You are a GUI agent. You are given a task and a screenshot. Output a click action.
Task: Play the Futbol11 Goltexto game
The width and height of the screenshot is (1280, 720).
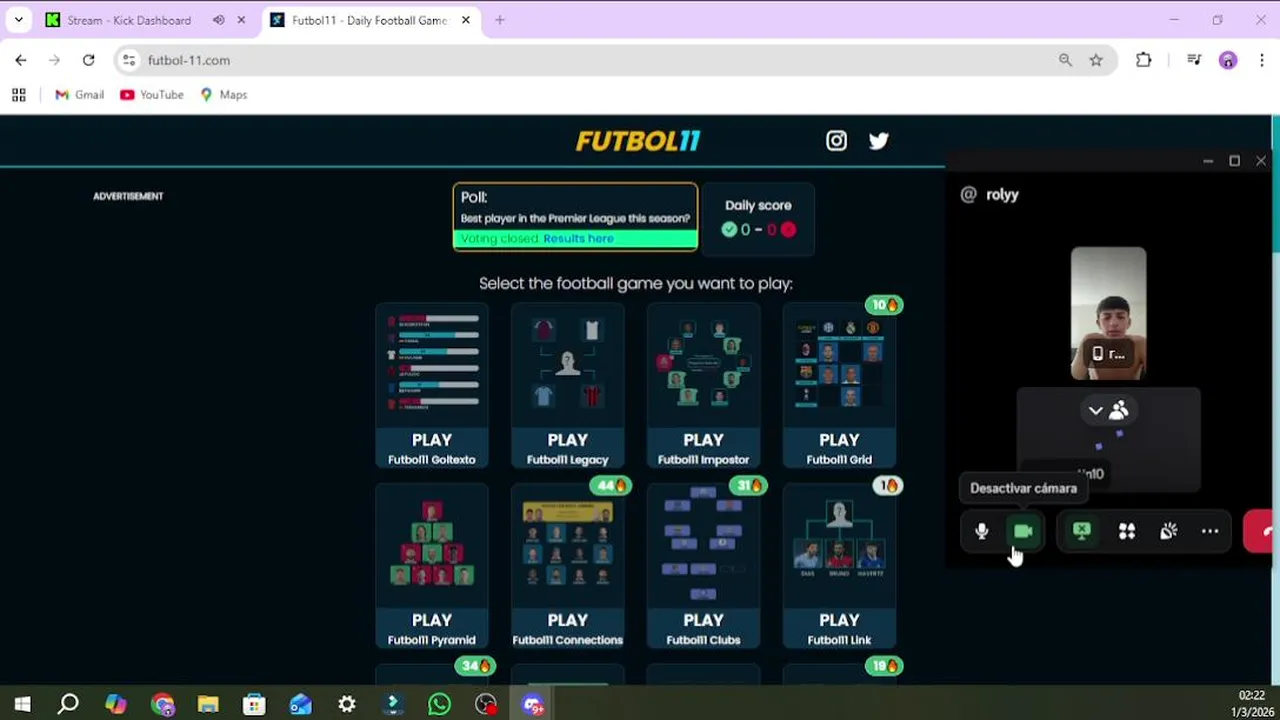tap(432, 386)
